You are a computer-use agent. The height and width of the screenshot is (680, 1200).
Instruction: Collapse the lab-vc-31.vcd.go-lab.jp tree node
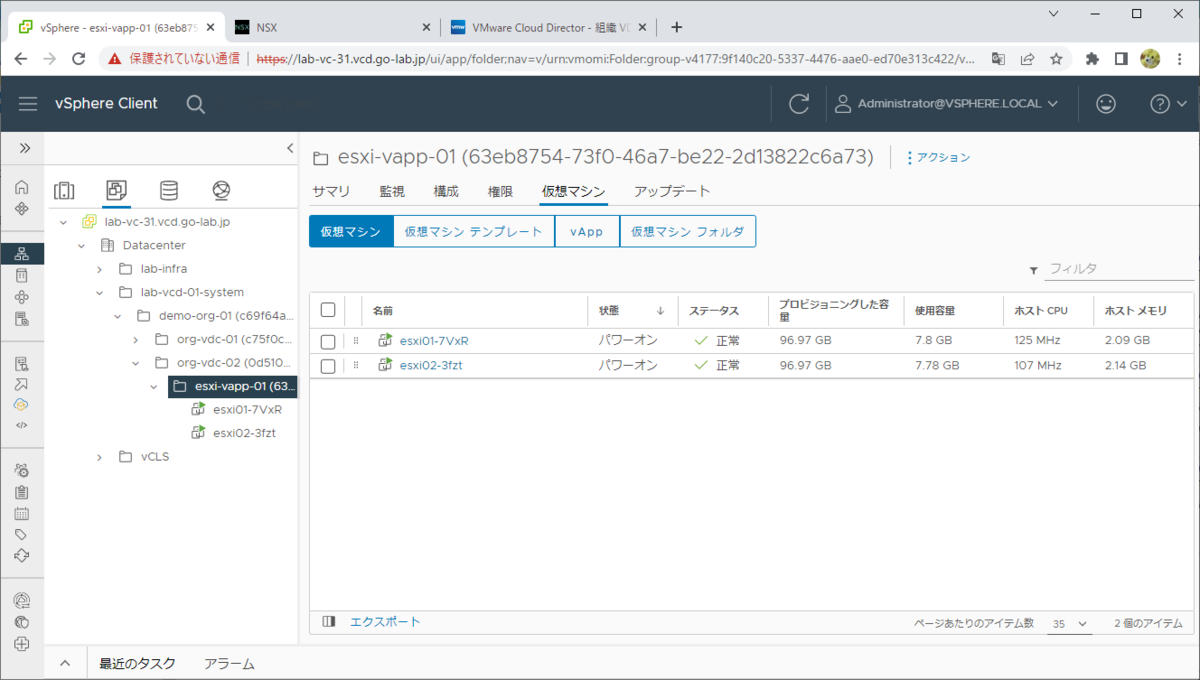63,222
